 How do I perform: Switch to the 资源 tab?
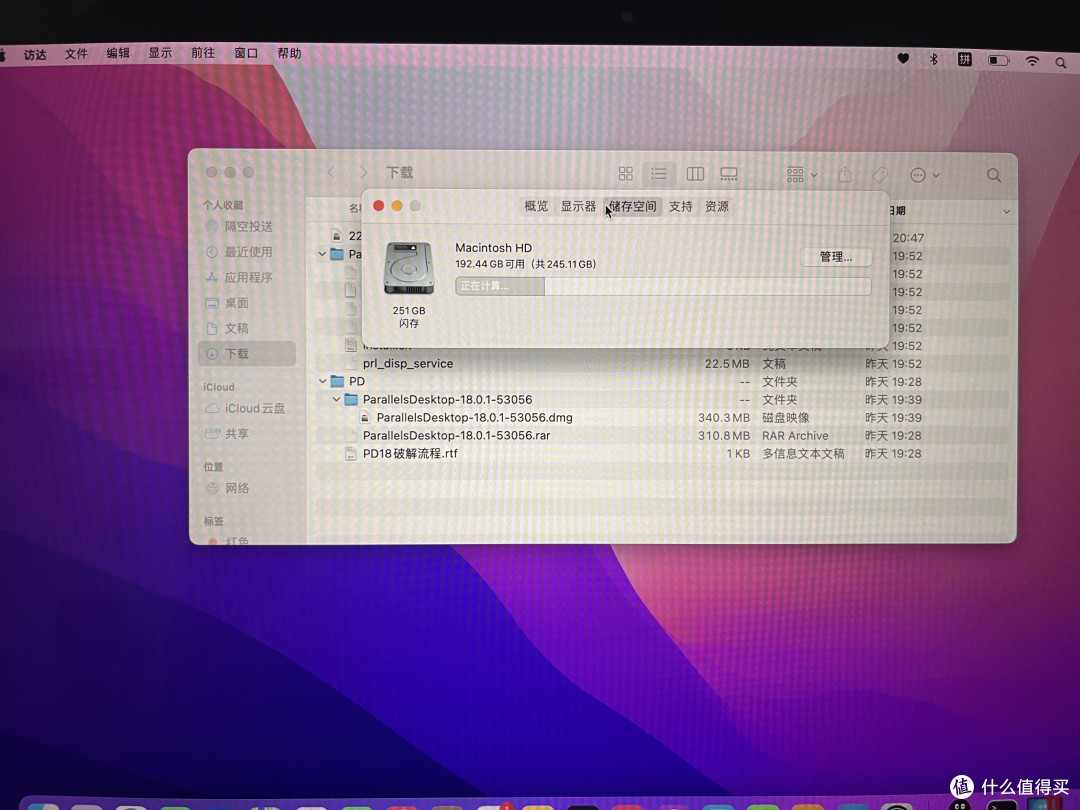(x=716, y=206)
